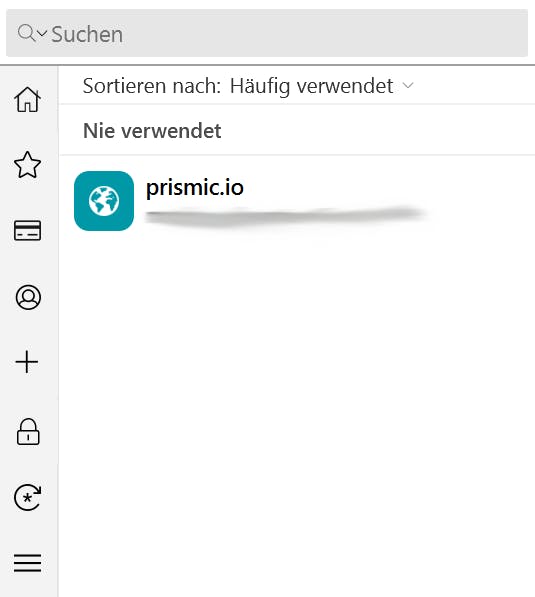The image size is (535, 597).
Task: Open the Häufig verwendet sort dropdown
Action: tap(321, 86)
